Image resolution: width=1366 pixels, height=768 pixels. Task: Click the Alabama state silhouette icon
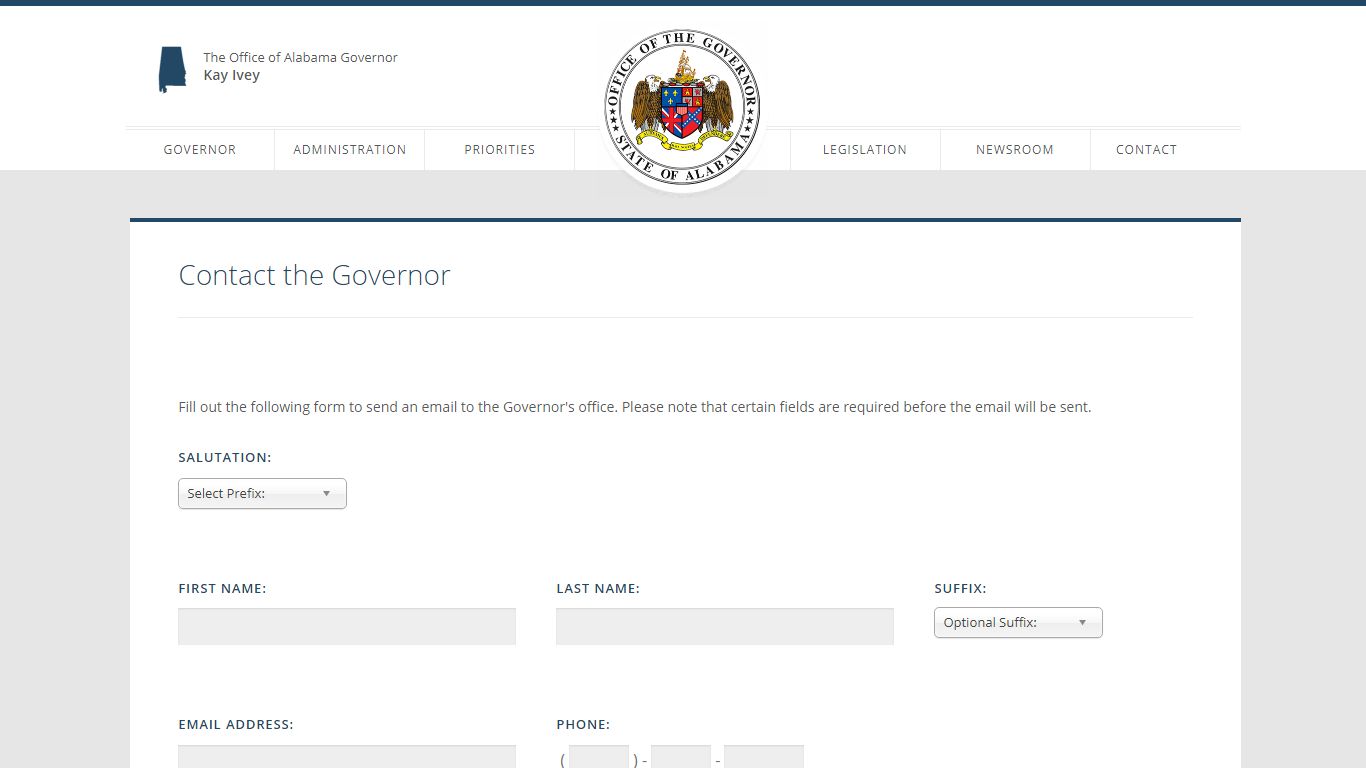tap(172, 70)
